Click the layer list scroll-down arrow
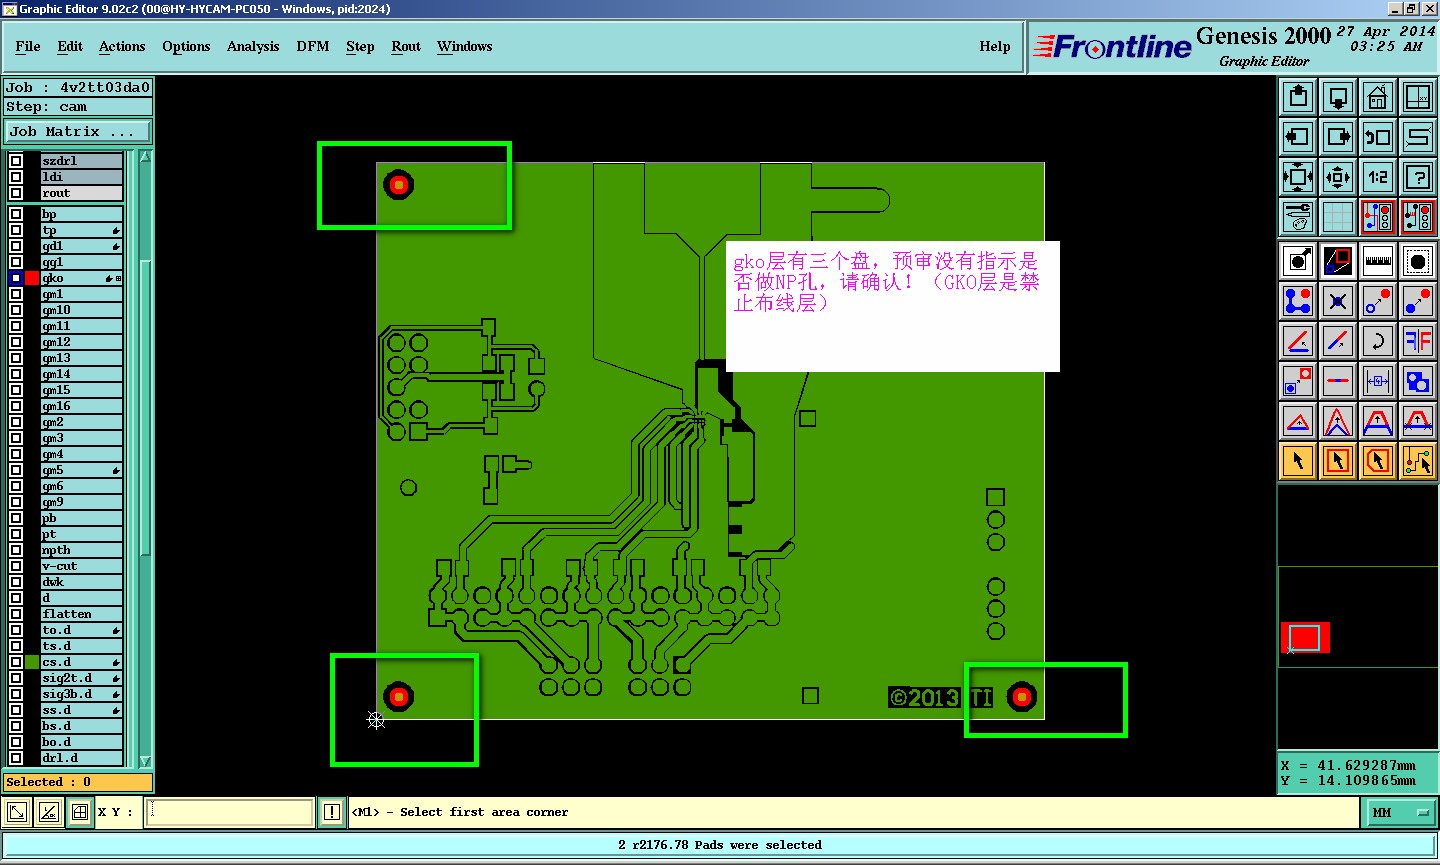 click(x=146, y=761)
